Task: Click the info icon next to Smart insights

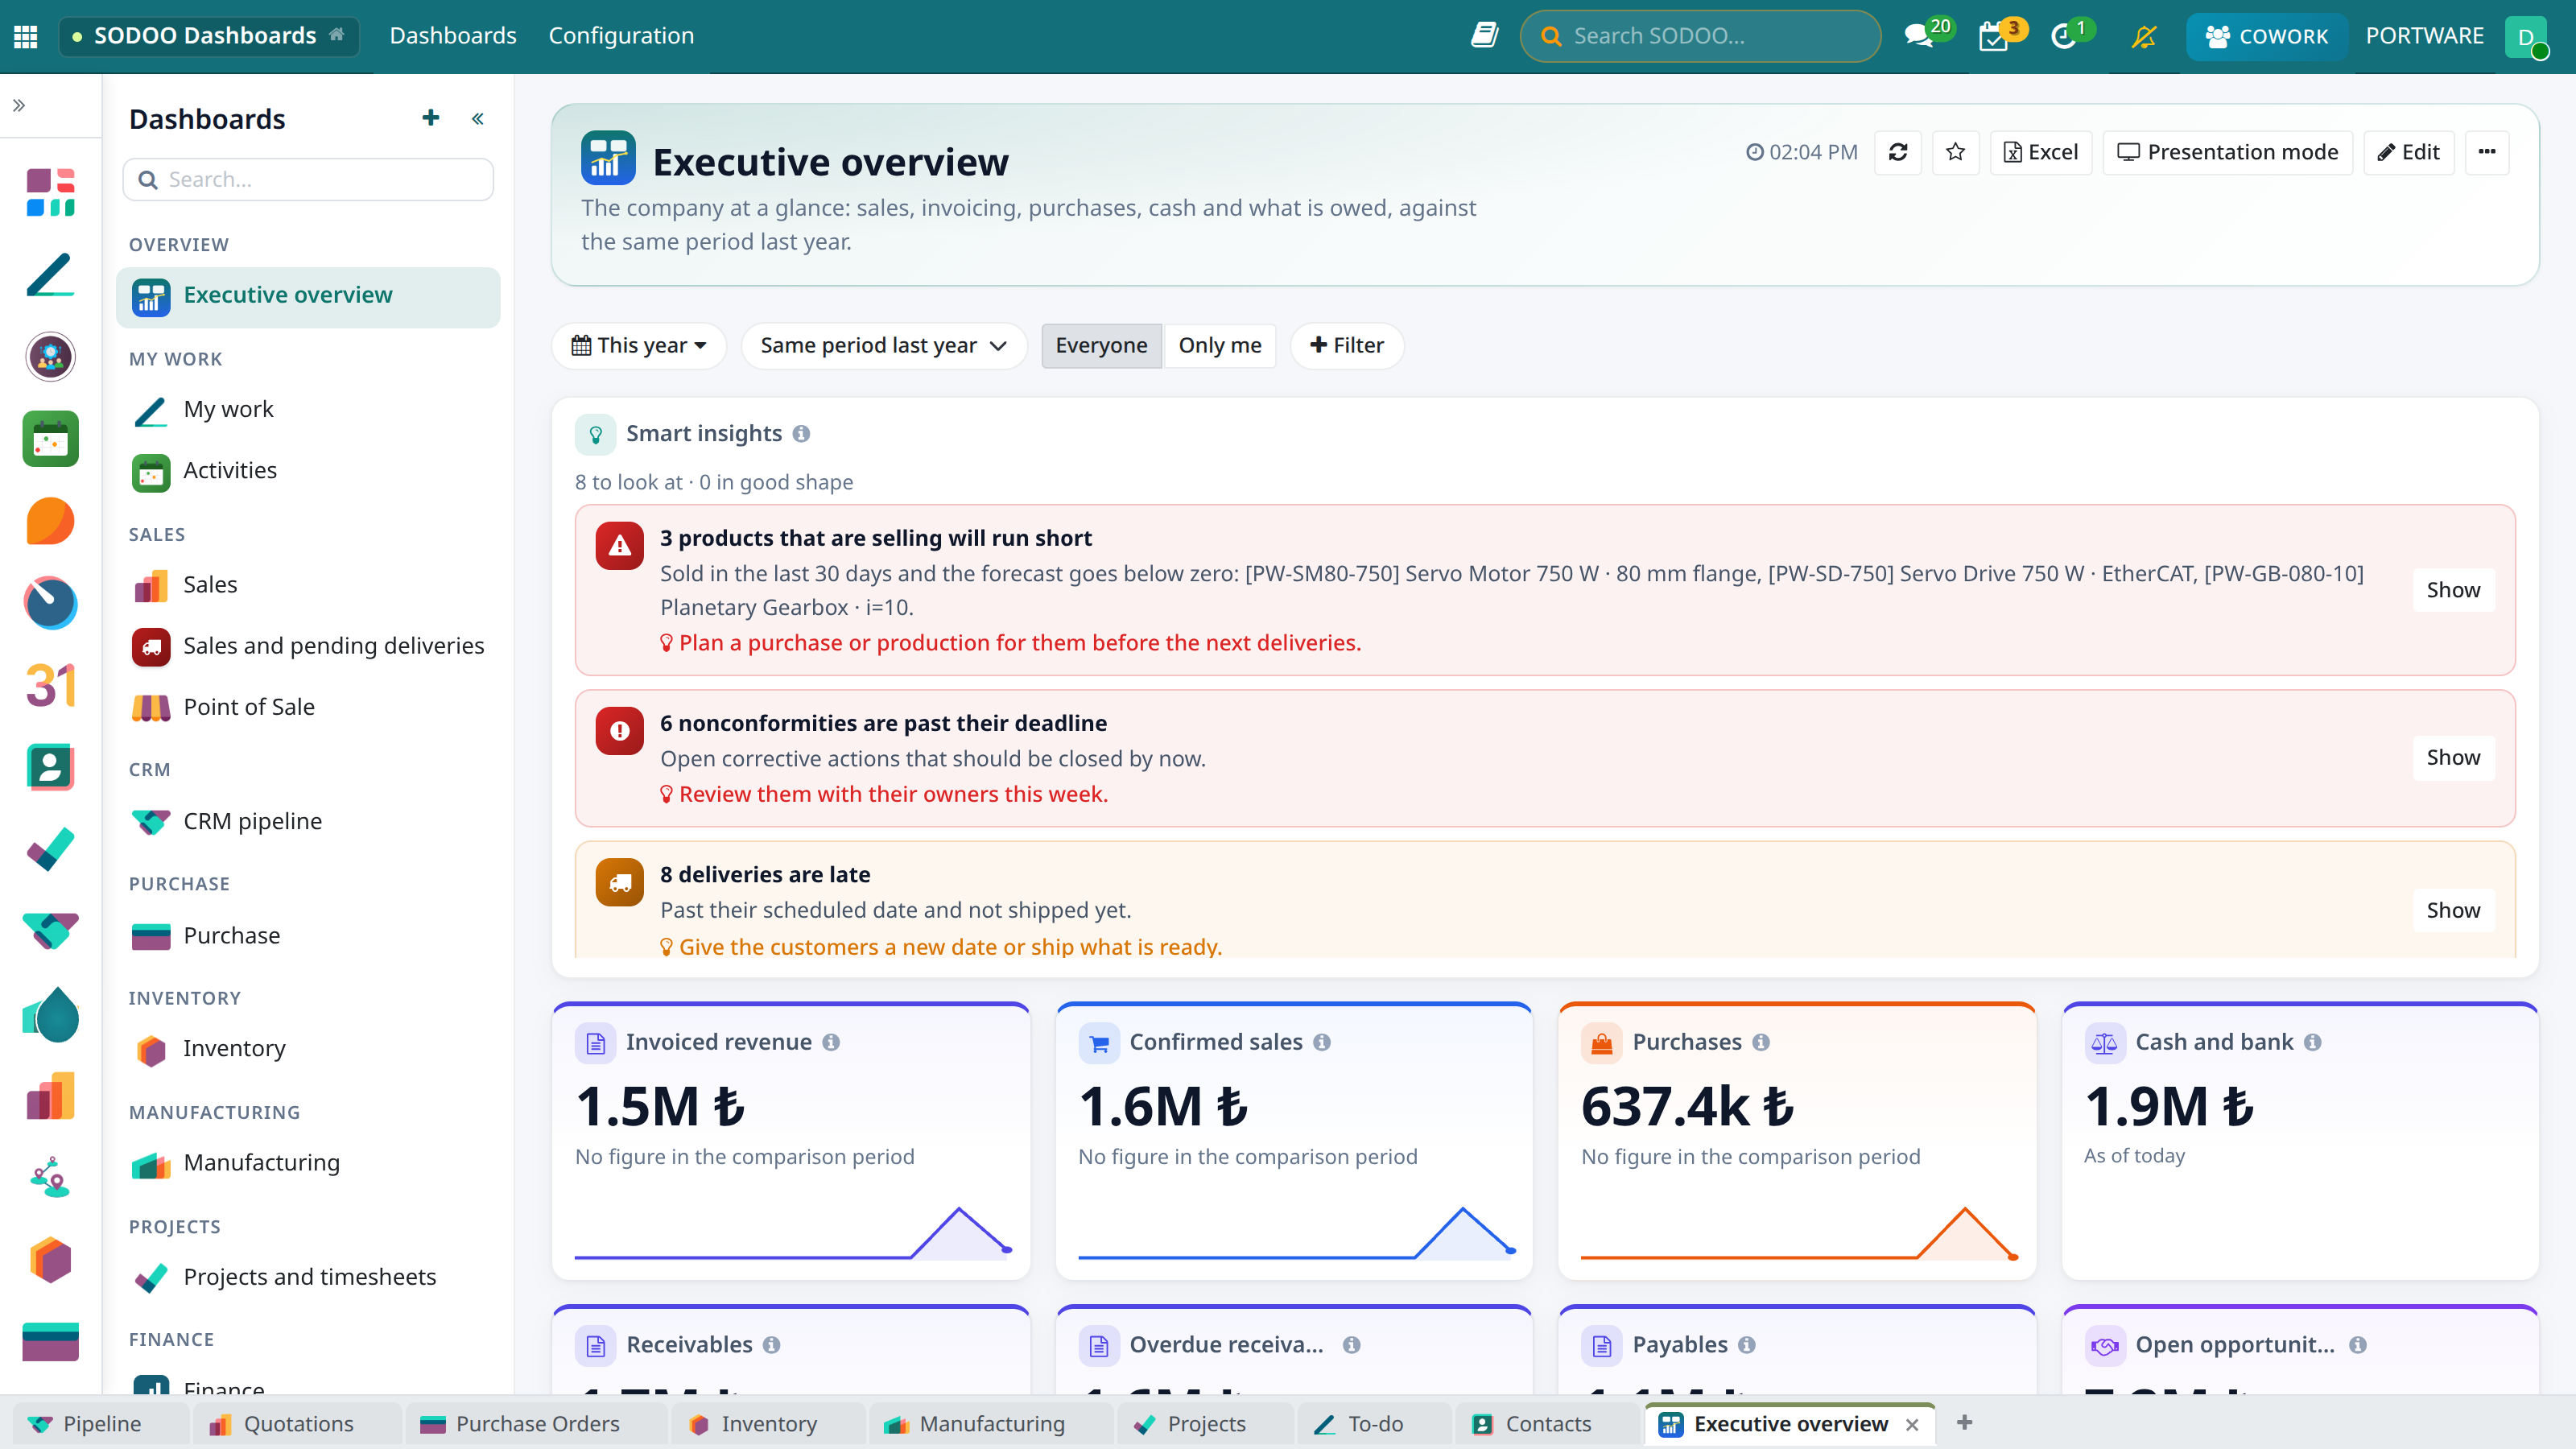Action: 801,434
